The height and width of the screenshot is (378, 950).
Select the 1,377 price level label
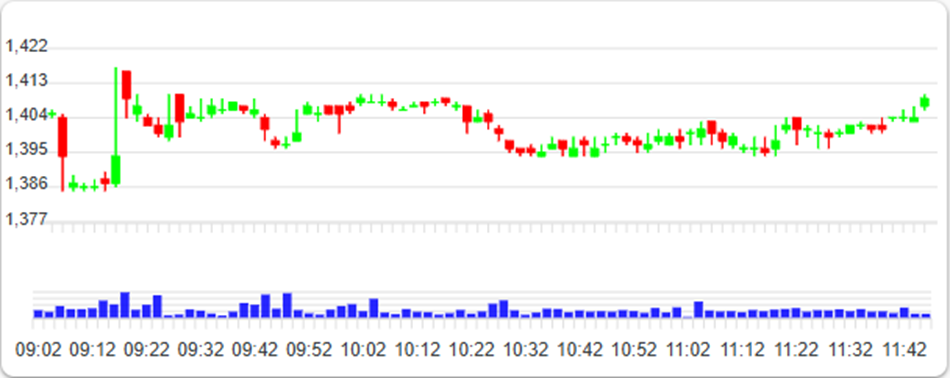pyautogui.click(x=26, y=219)
